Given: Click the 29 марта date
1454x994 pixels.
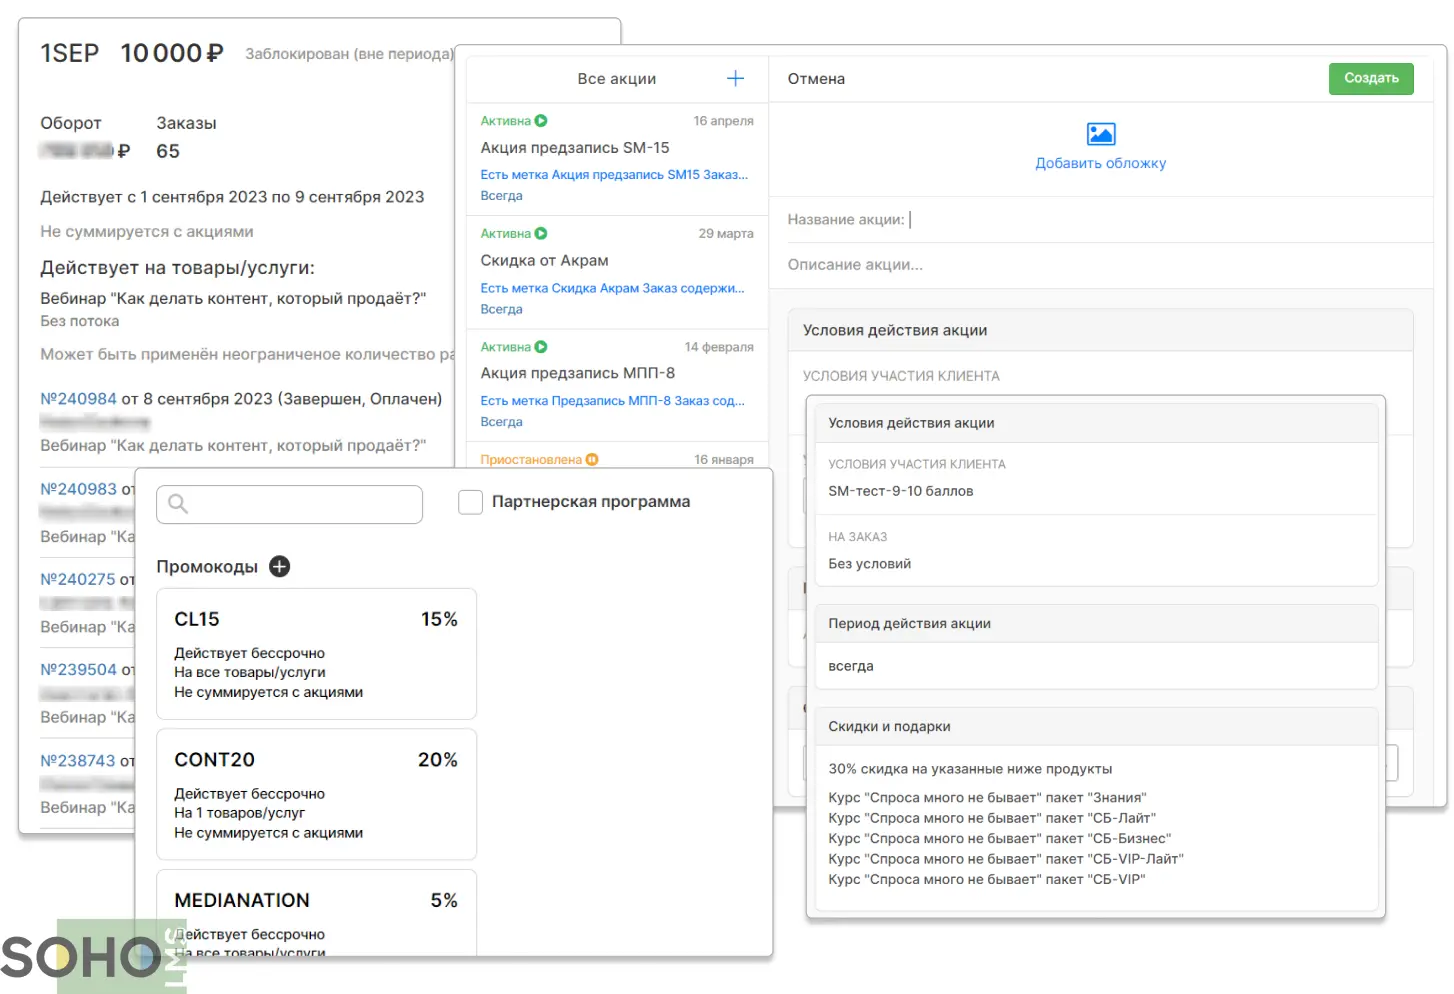Looking at the screenshot, I should tap(726, 234).
